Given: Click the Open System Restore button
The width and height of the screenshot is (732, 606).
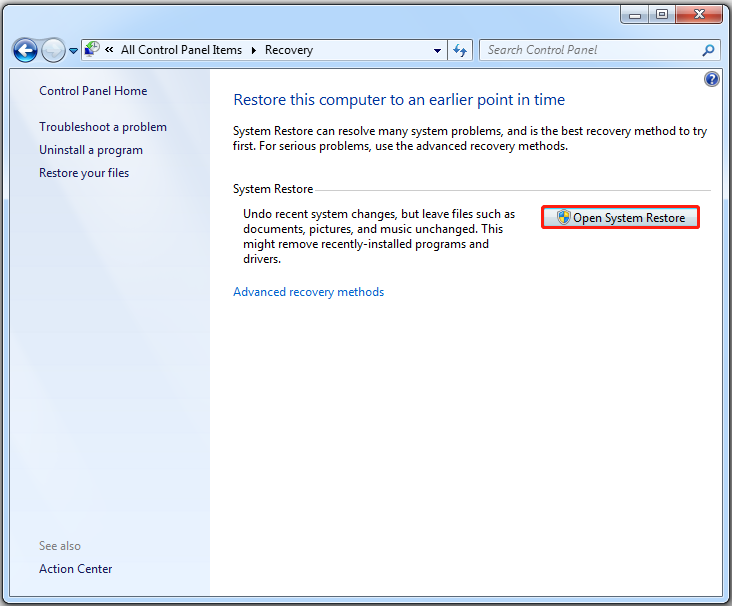Looking at the screenshot, I should [620, 218].
